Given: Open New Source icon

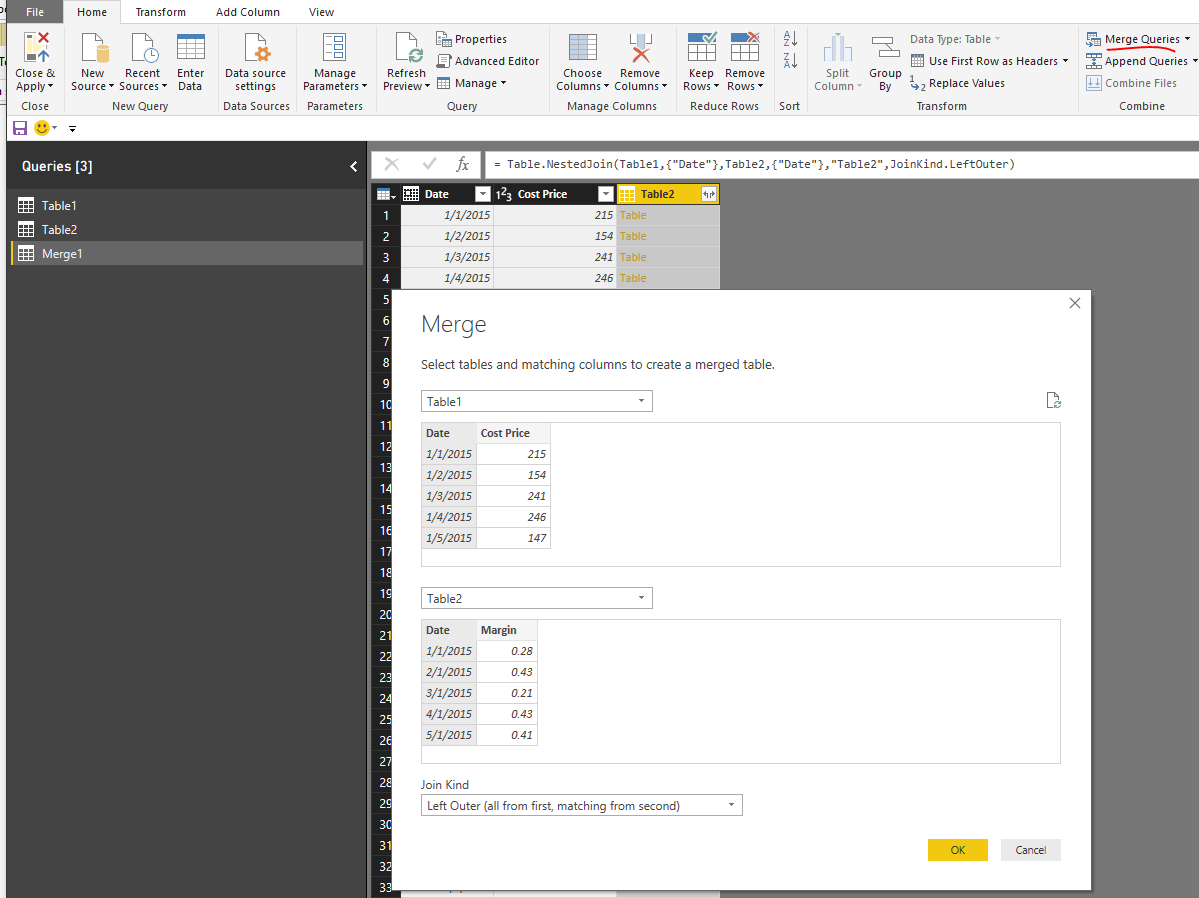Looking at the screenshot, I should [x=93, y=48].
